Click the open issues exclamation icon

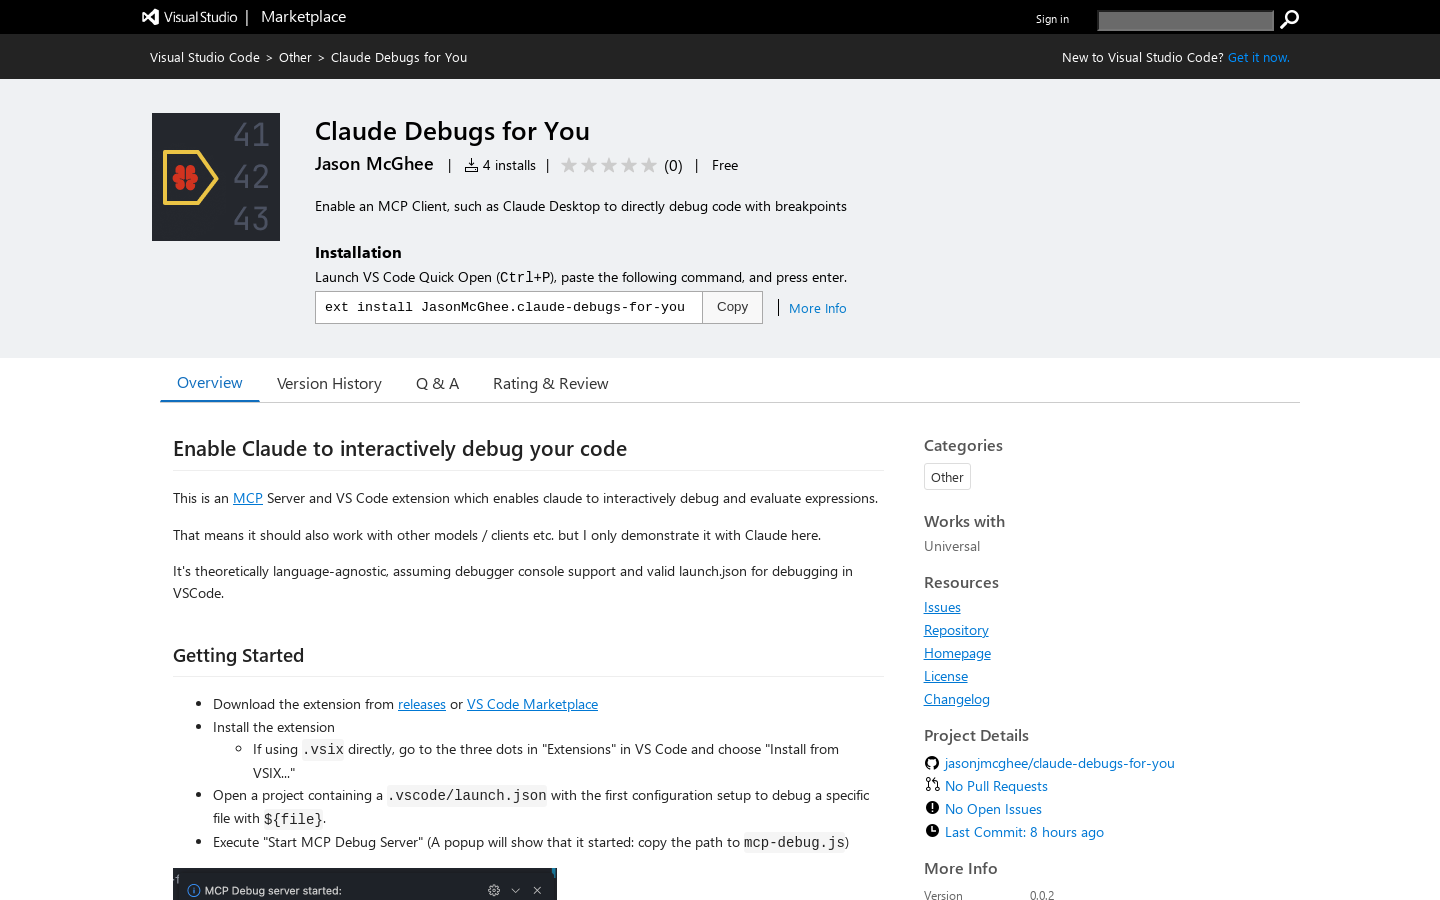[x=932, y=808]
